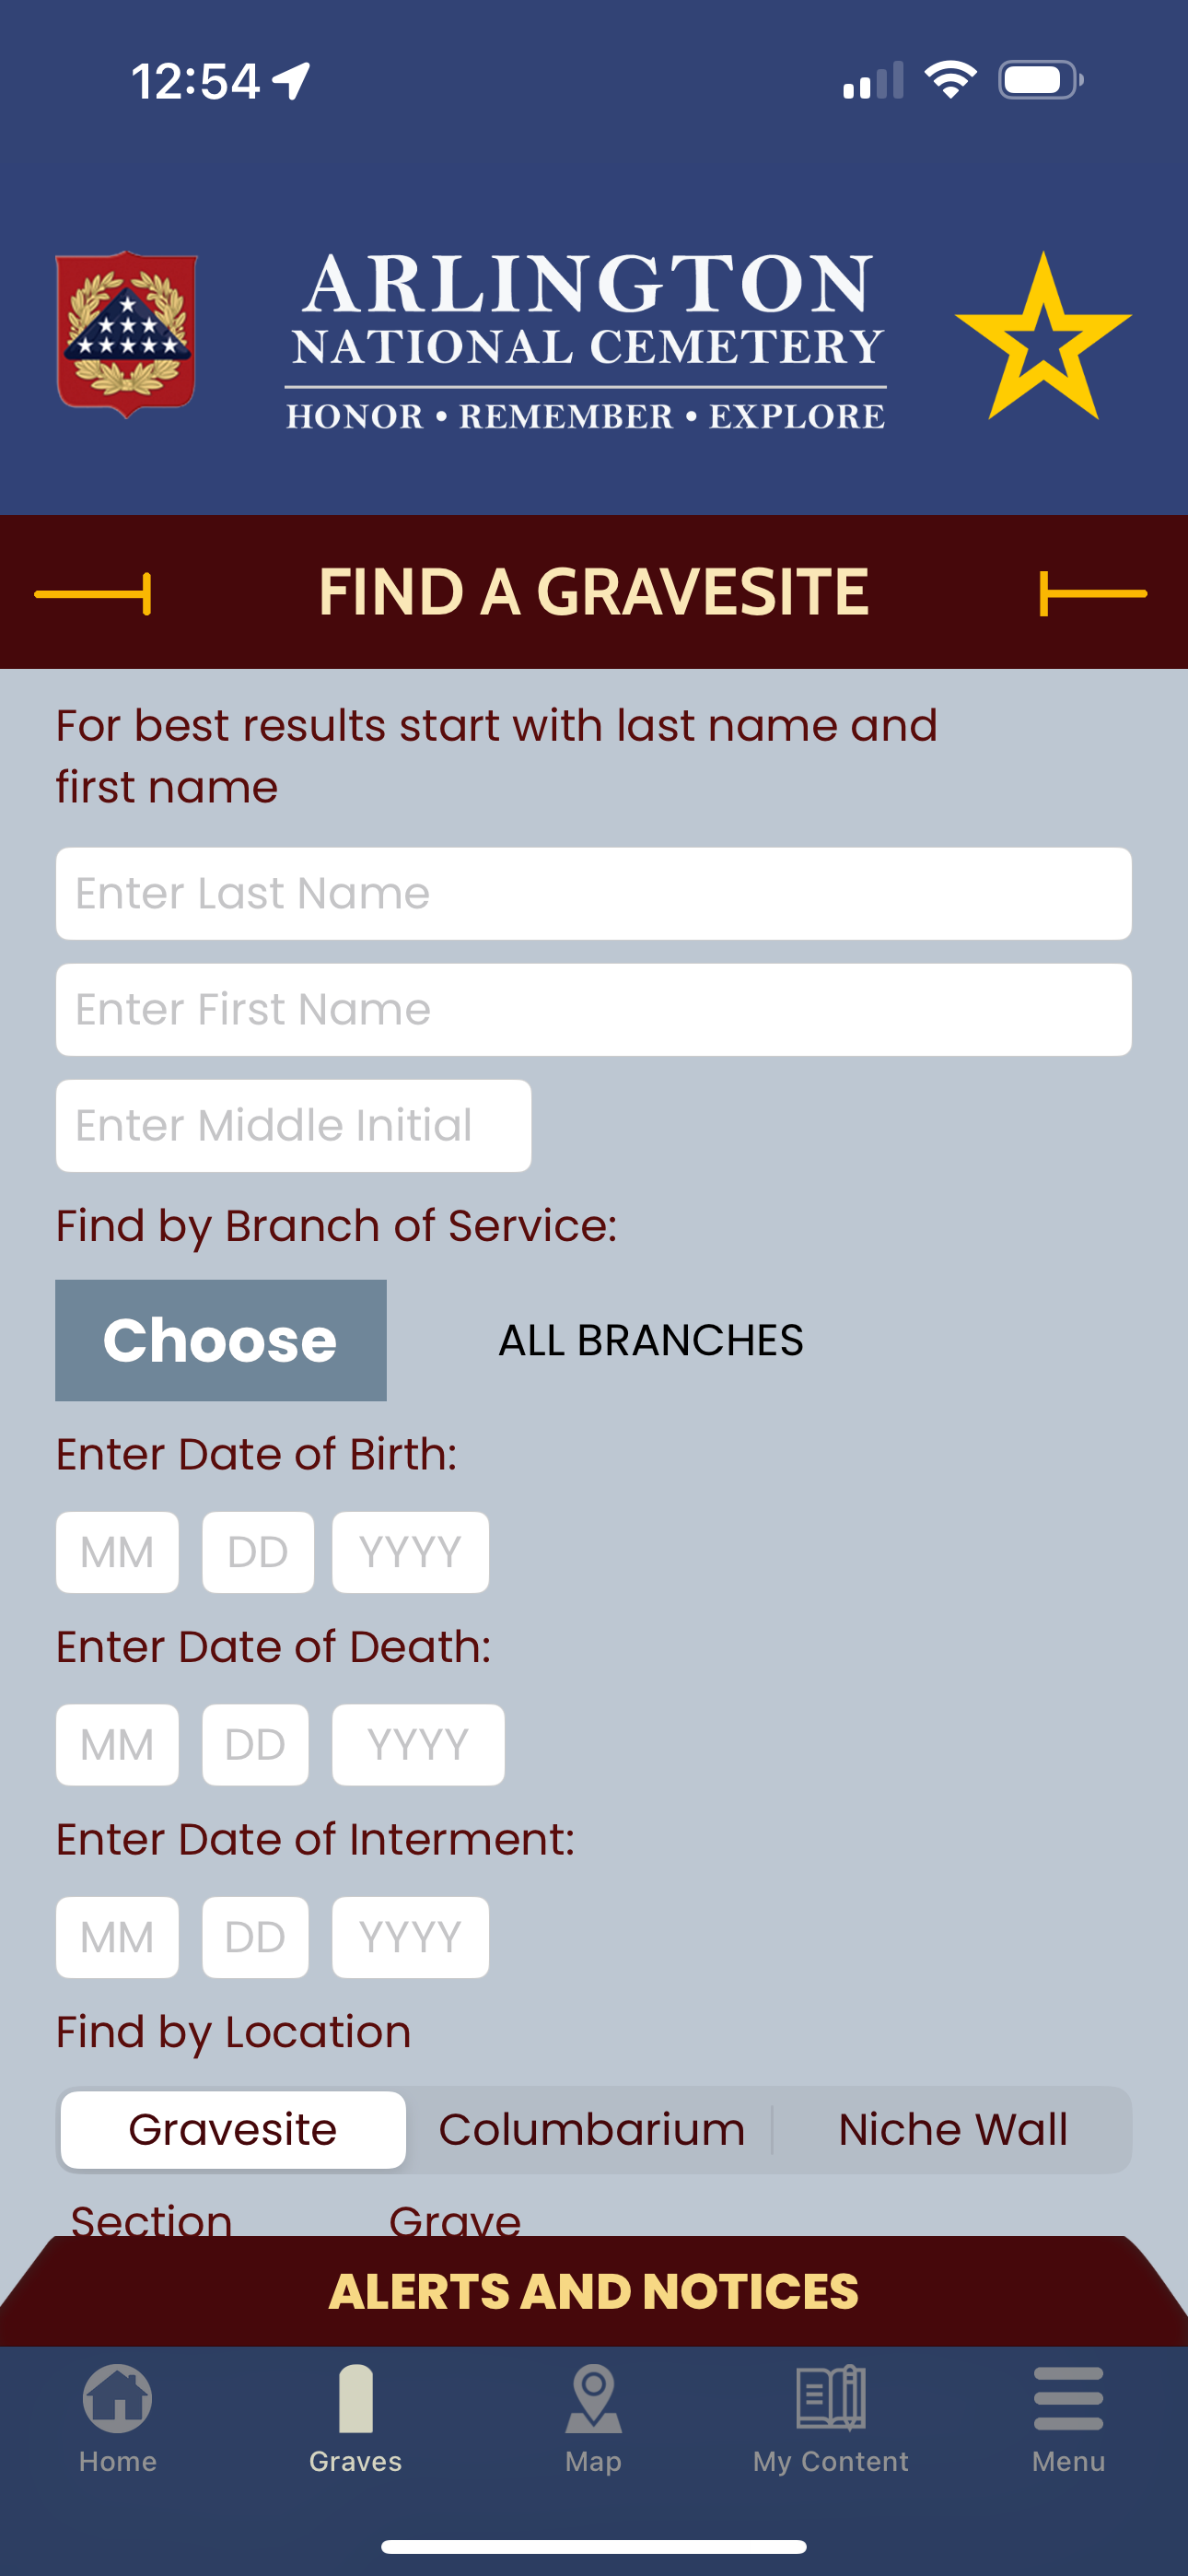
Task: Open the hamburger Menu icon
Action: (x=1069, y=2398)
